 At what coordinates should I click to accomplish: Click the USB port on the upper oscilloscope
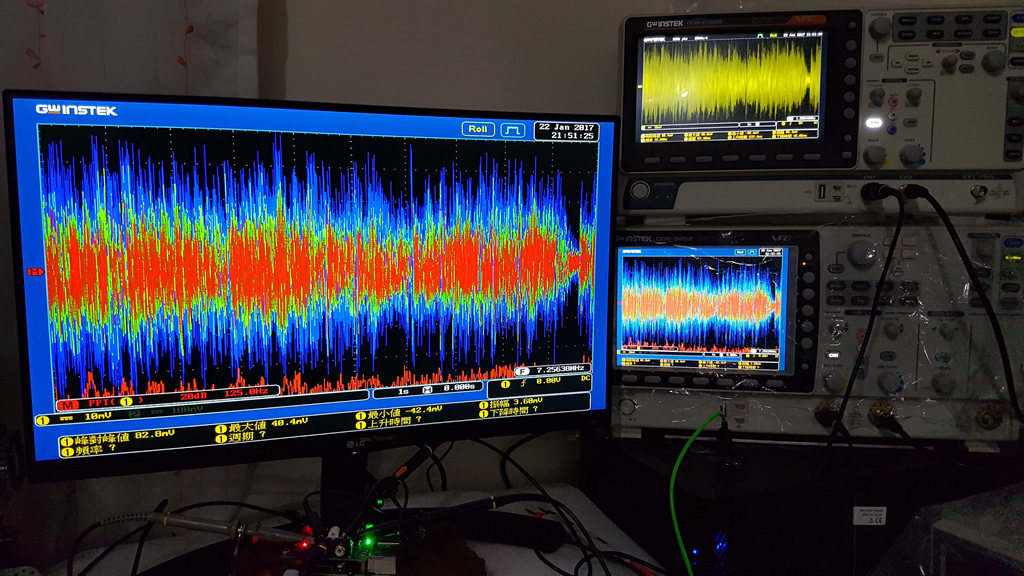(x=822, y=192)
